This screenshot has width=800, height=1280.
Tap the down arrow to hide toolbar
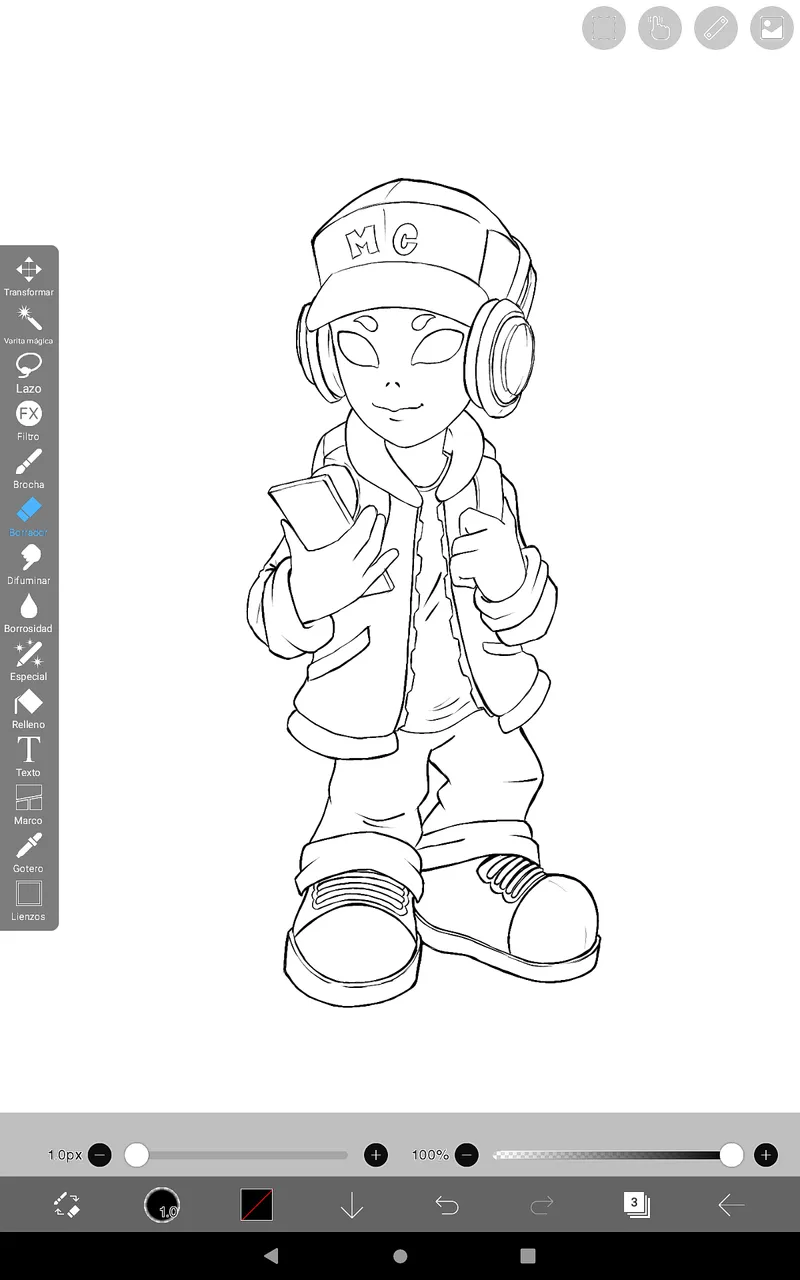tap(351, 1206)
